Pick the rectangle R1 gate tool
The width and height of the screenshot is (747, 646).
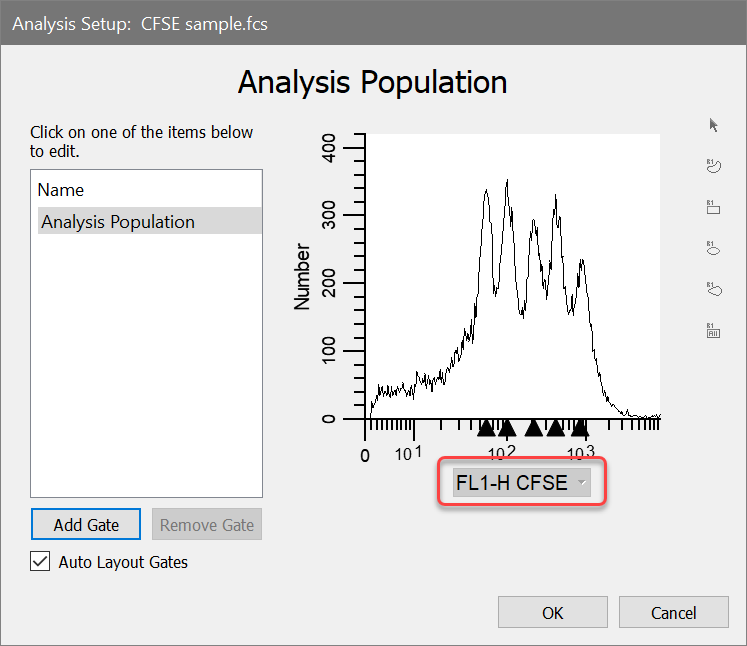click(x=714, y=207)
